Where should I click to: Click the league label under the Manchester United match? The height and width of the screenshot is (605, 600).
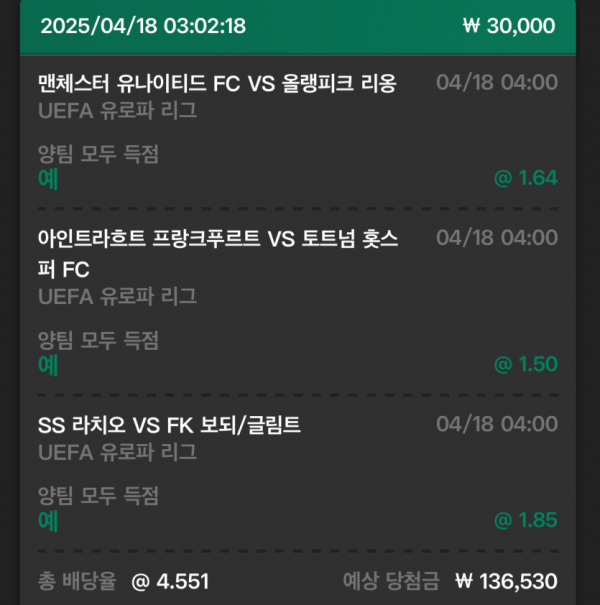[117, 111]
